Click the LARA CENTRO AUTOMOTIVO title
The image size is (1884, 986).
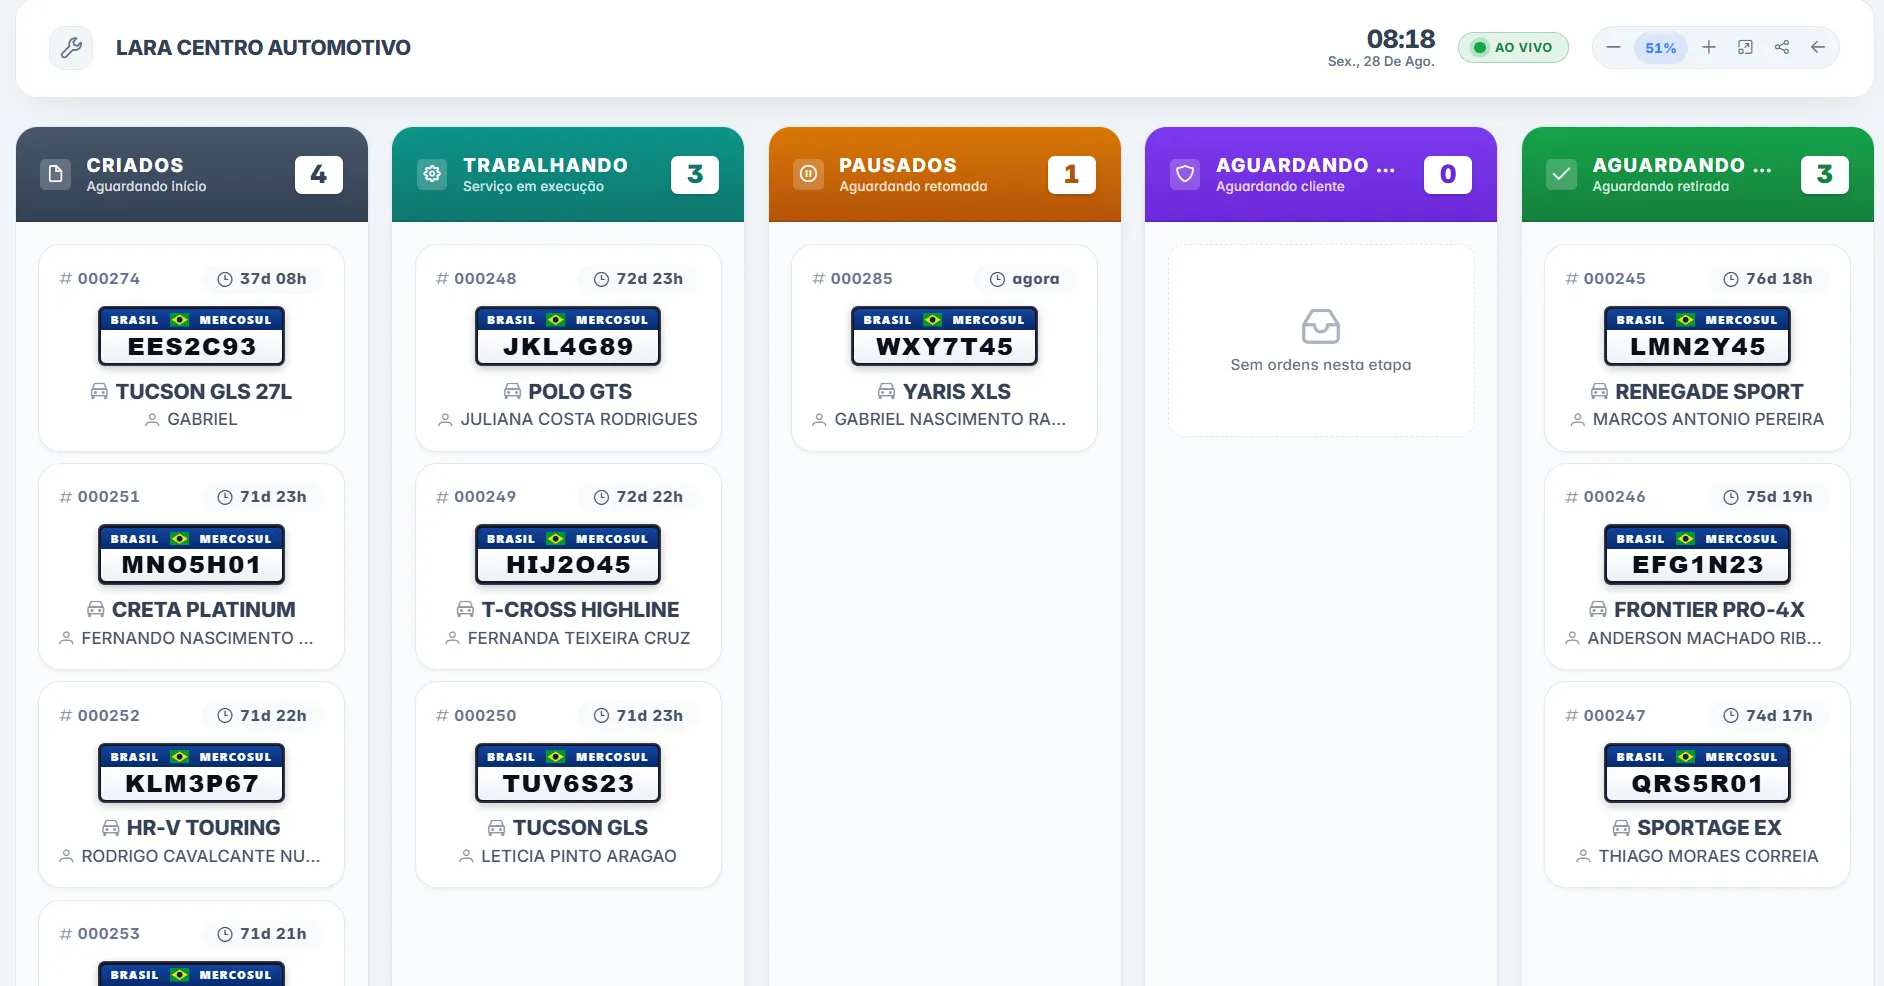[263, 48]
